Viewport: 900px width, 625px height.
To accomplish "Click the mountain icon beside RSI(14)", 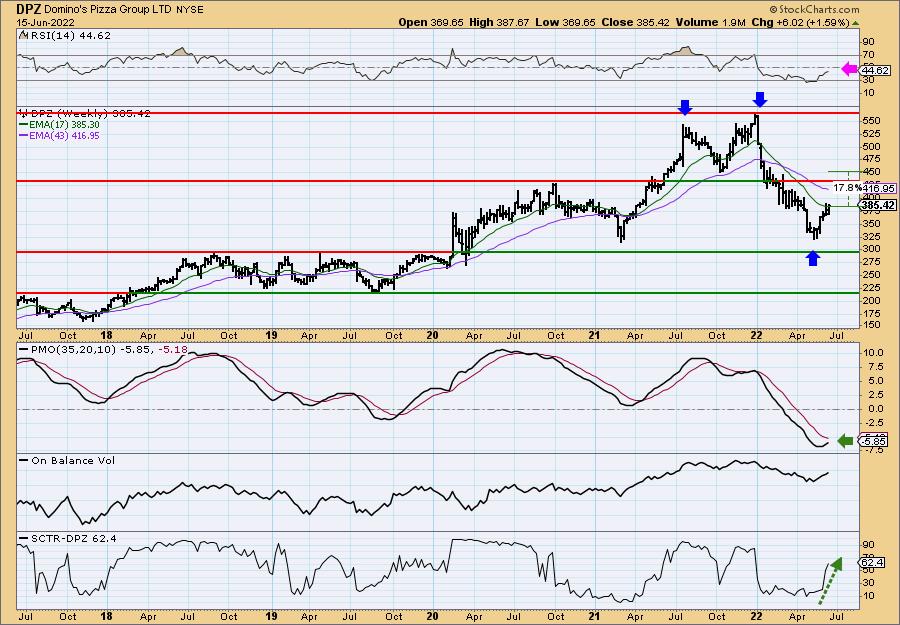I will coord(22,35).
